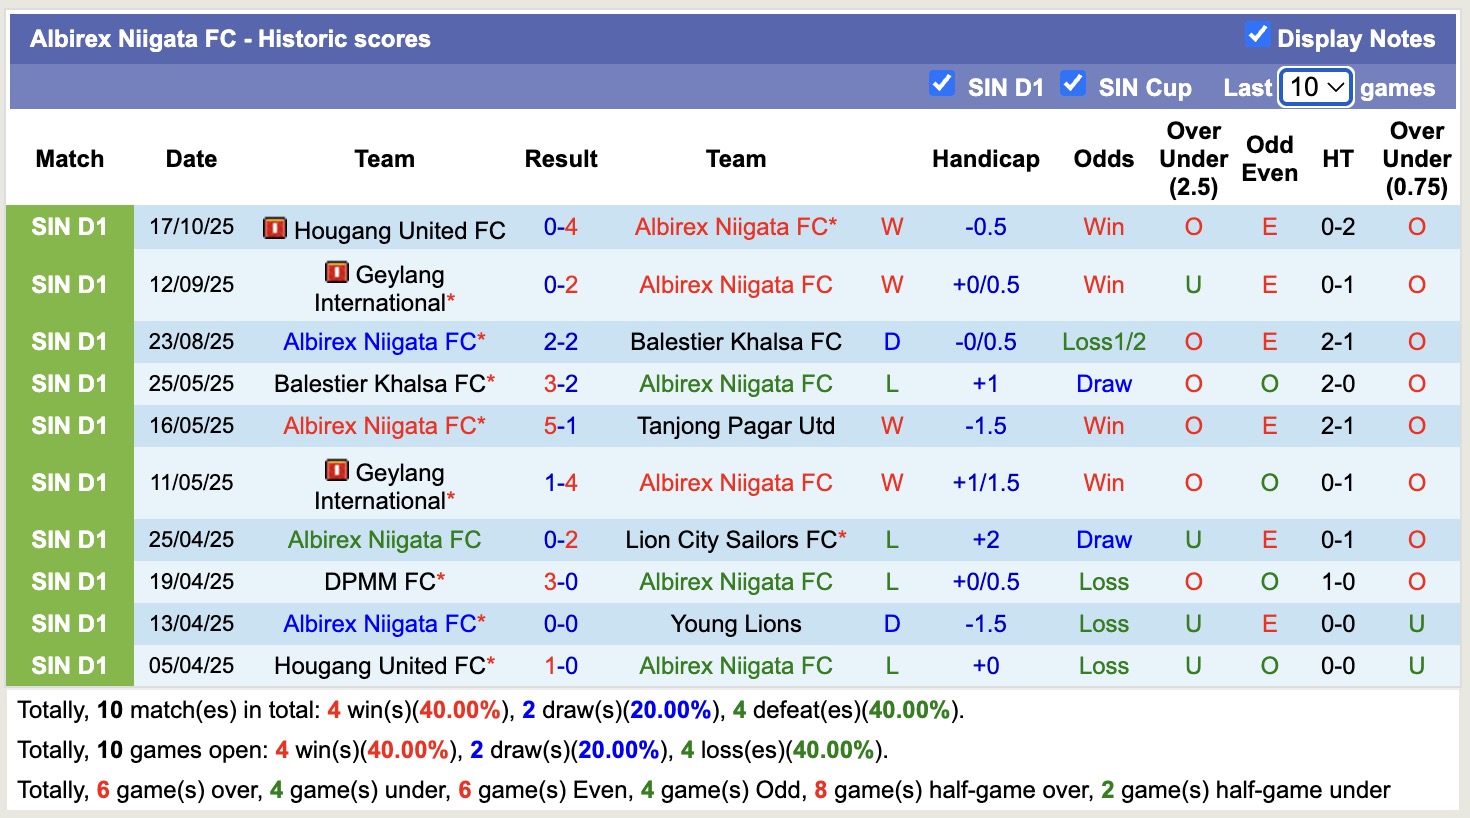Open the Young Lions team link

[x=736, y=623]
